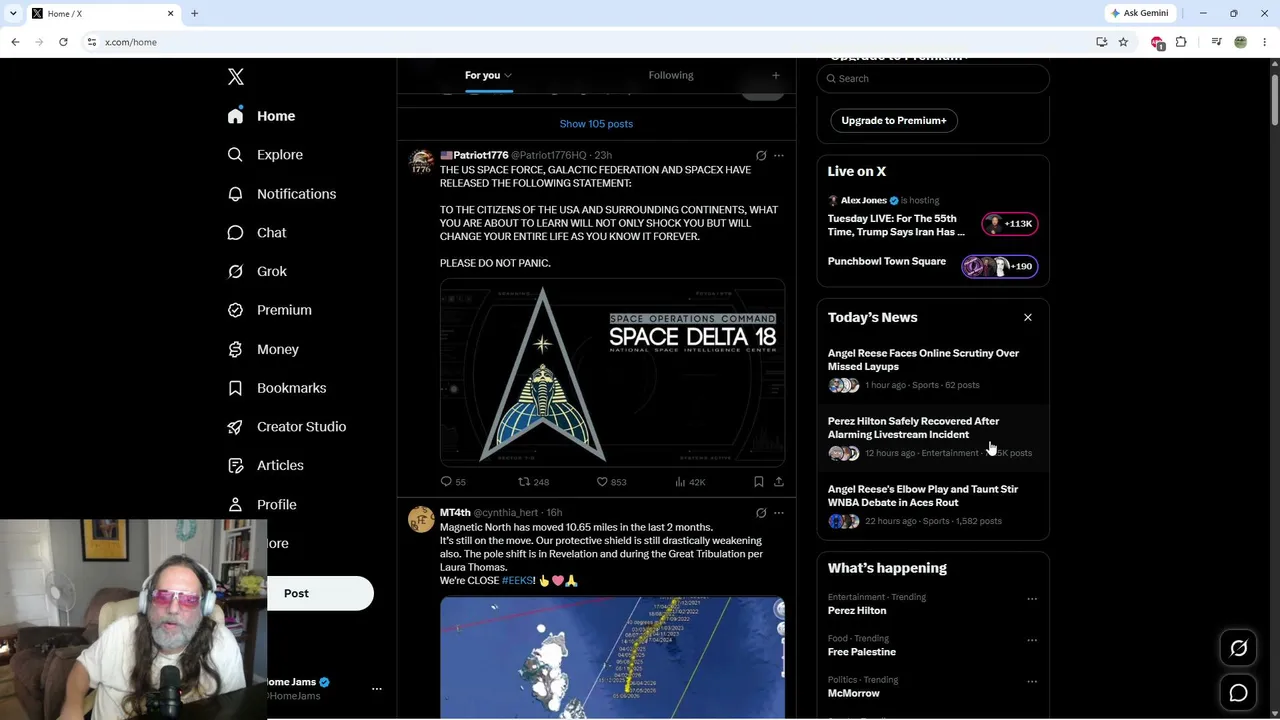Viewport: 1280px width, 720px height.
Task: Go back in the browser
Action: [15, 42]
